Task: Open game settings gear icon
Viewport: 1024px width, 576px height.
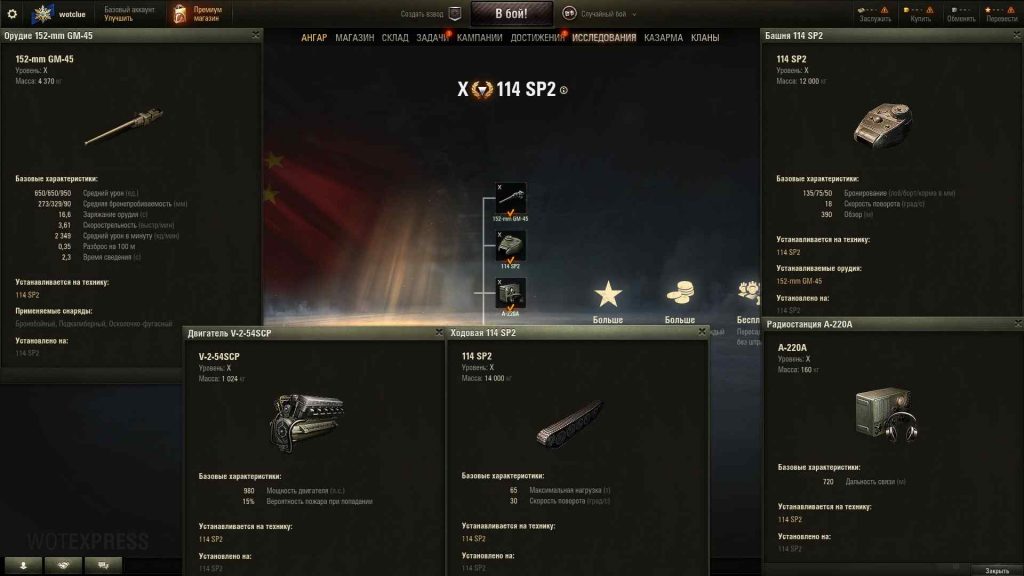Action: [x=12, y=14]
